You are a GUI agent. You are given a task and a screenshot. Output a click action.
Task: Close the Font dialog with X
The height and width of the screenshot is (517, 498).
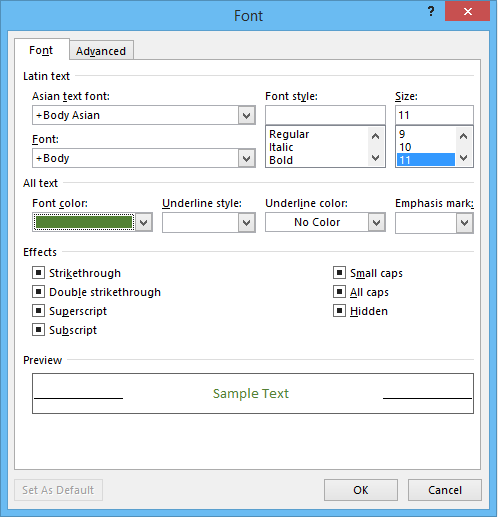coord(467,12)
